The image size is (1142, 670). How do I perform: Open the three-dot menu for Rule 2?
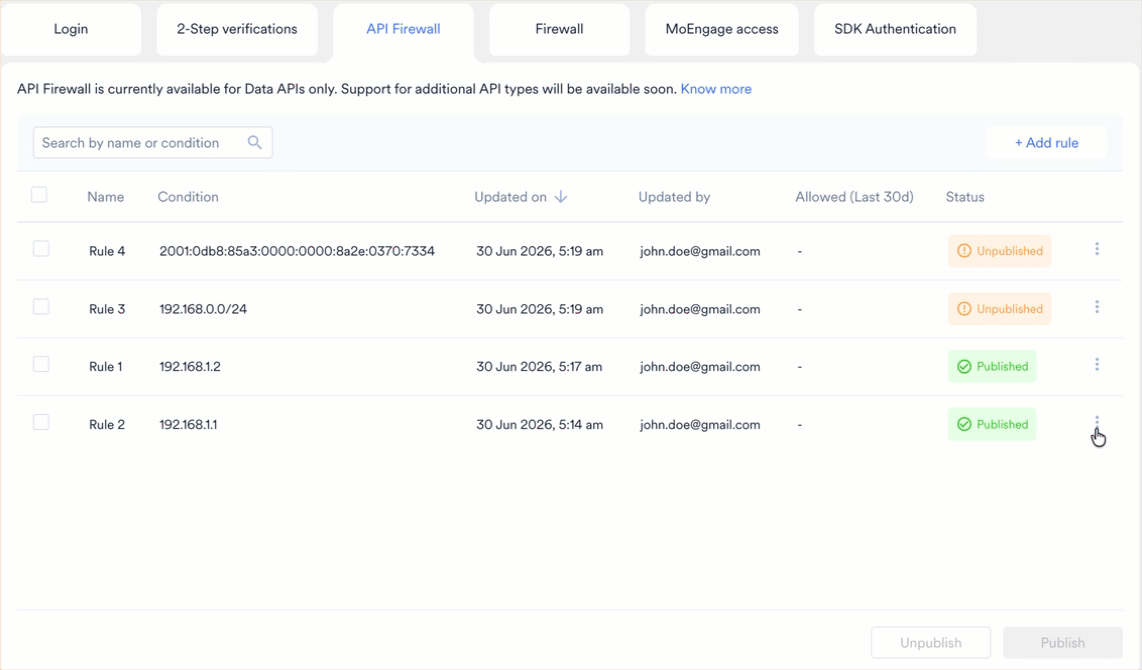tap(1097, 422)
